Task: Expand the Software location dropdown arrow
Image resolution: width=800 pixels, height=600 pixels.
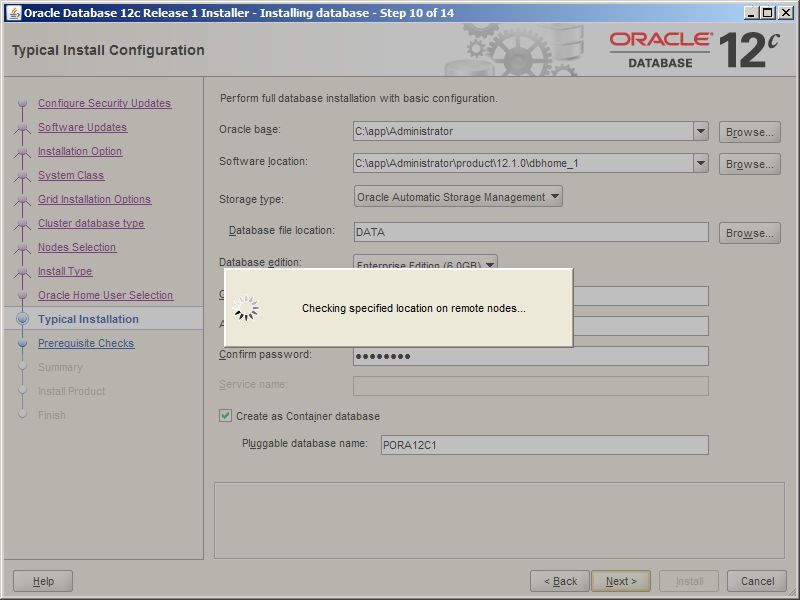Action: pos(701,163)
